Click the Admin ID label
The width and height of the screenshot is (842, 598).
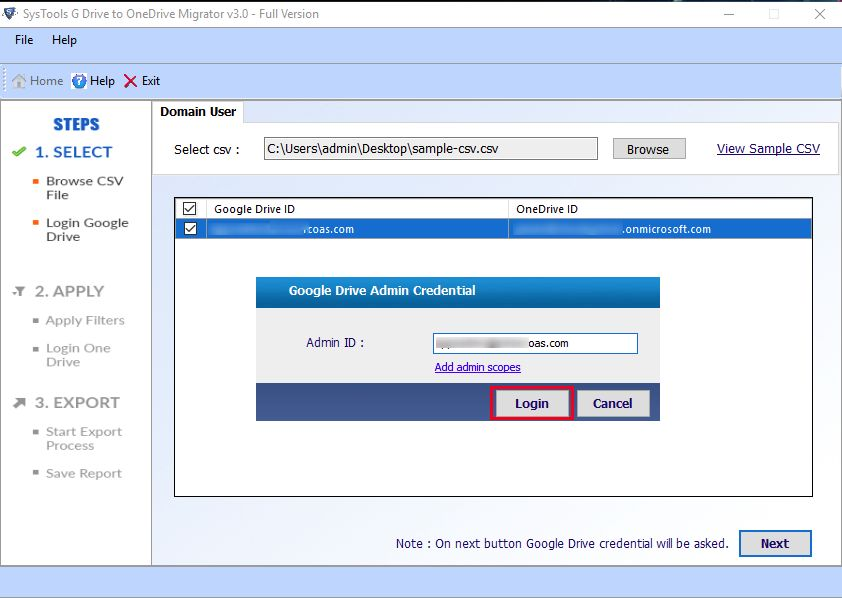pos(335,342)
